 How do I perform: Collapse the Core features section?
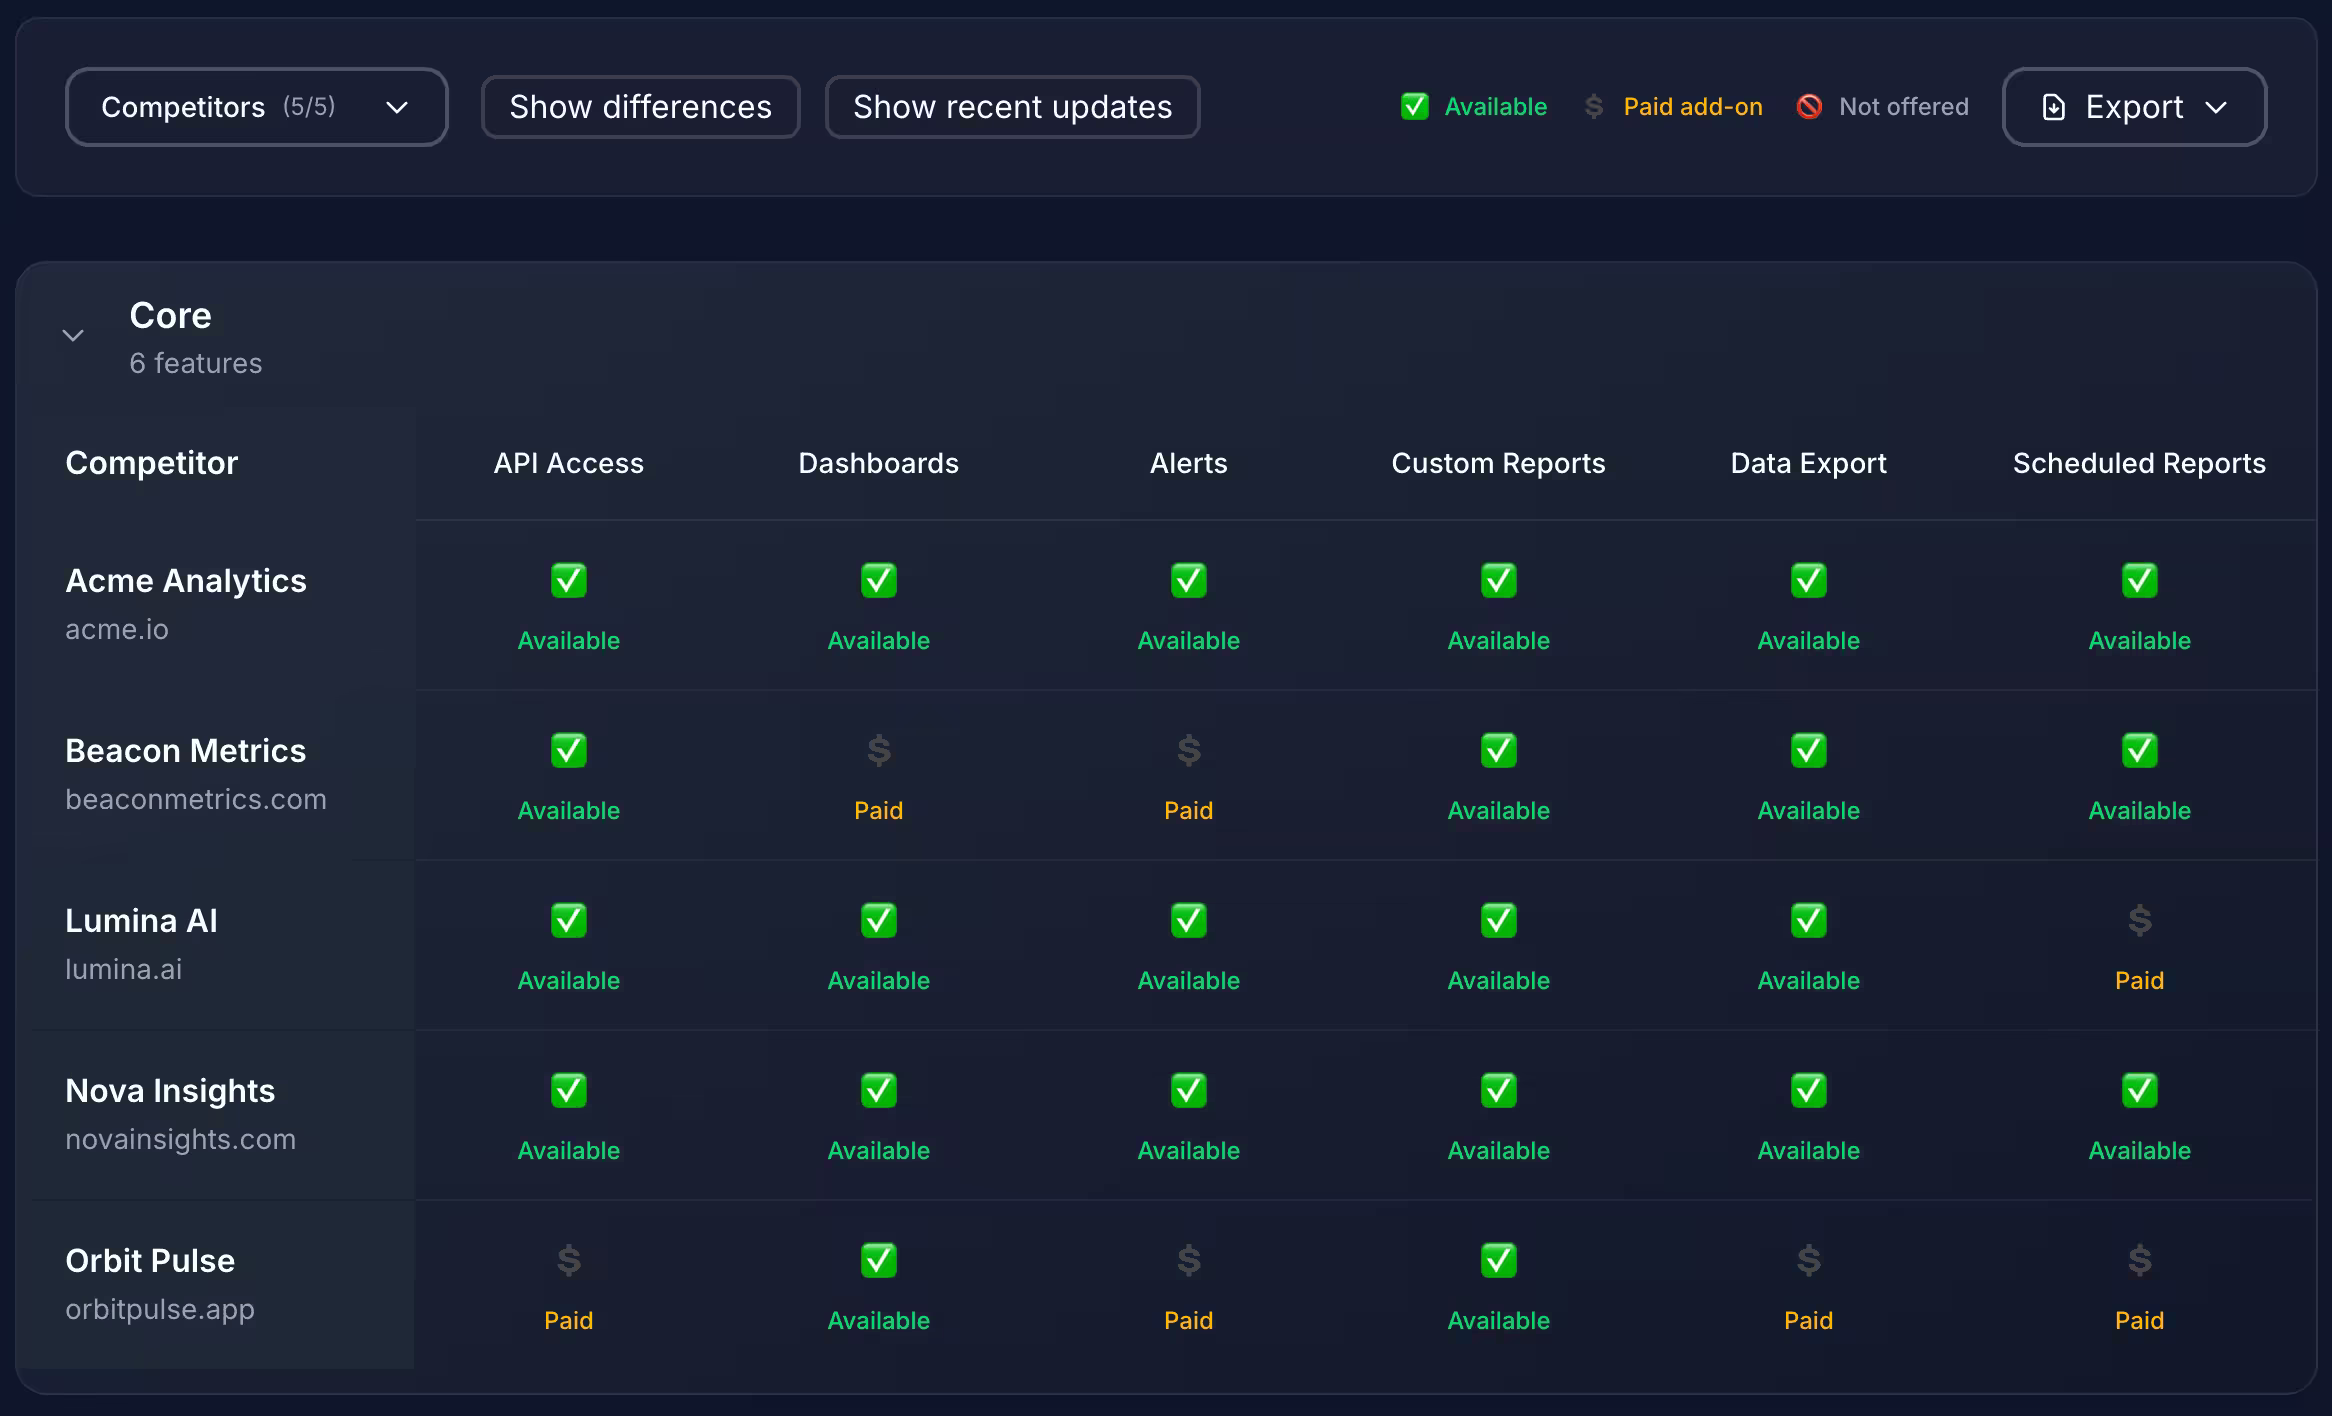[73, 336]
